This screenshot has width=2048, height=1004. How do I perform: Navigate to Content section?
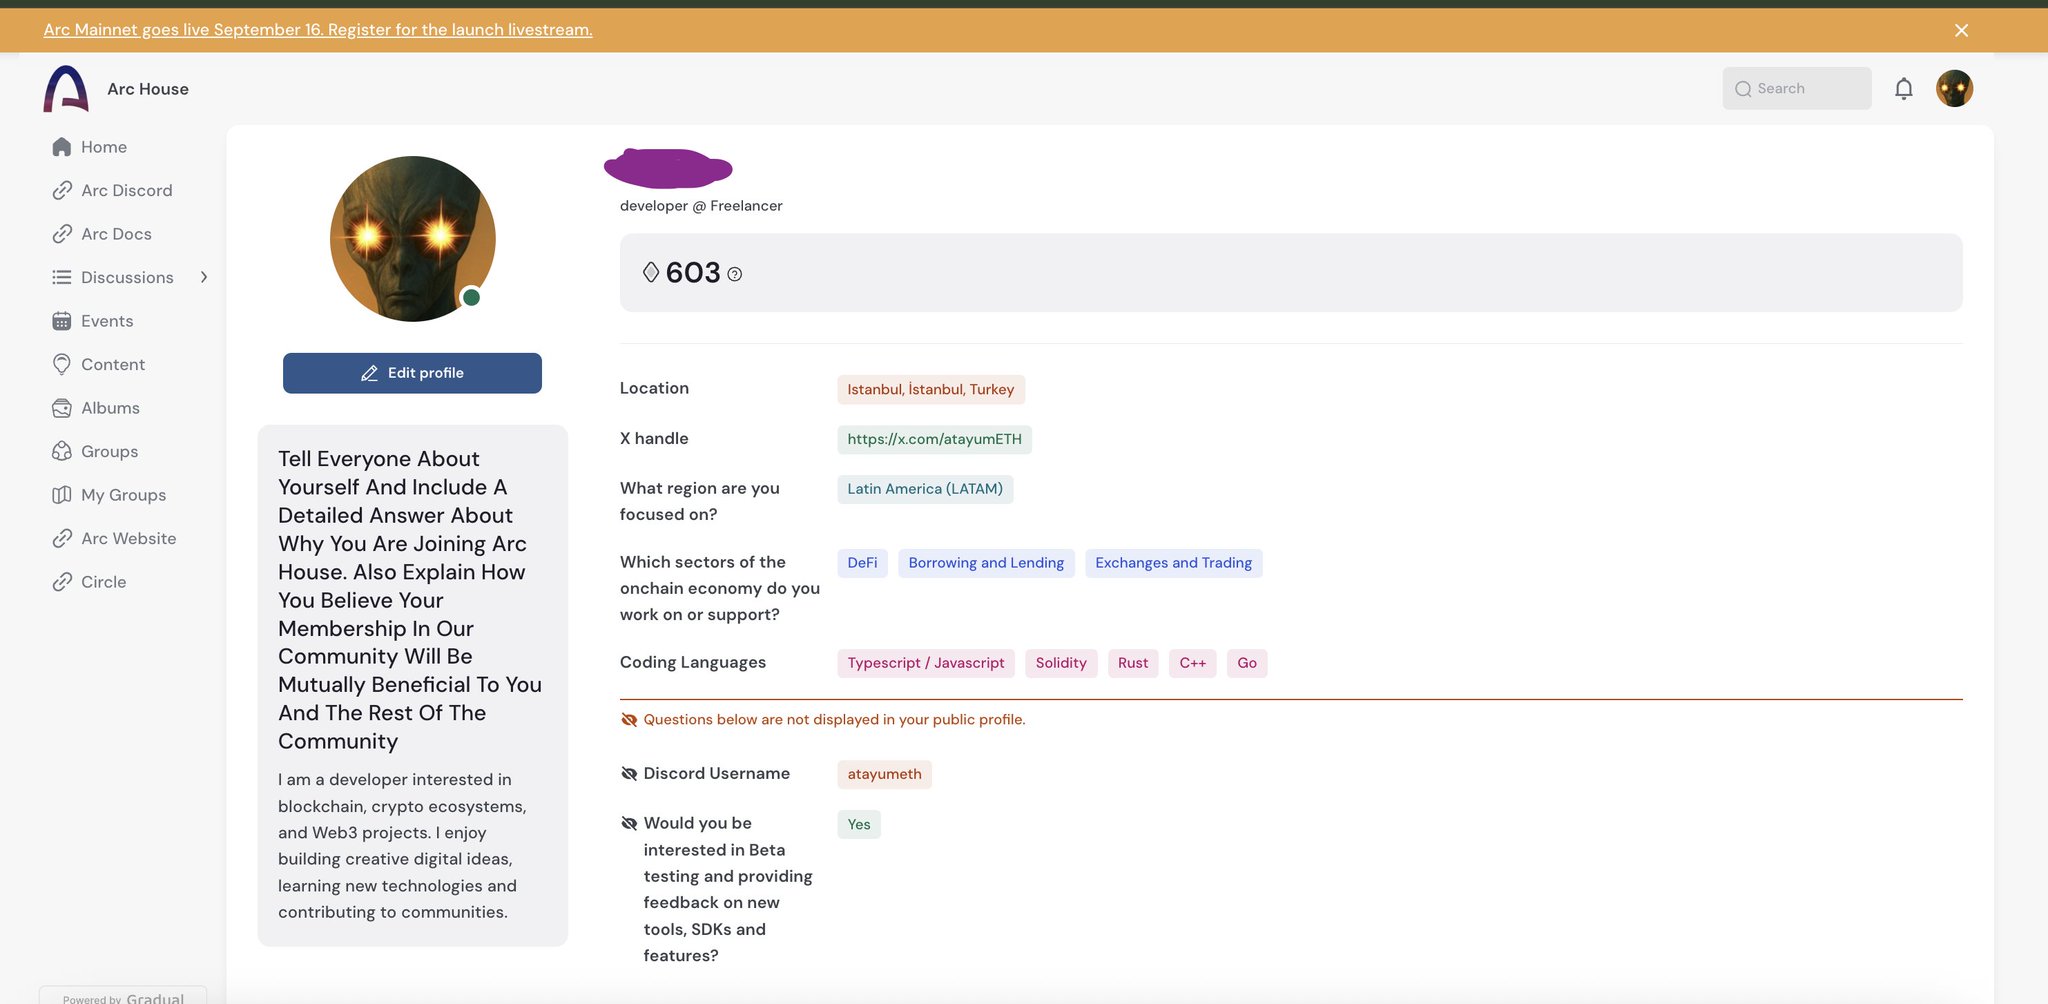(x=113, y=364)
